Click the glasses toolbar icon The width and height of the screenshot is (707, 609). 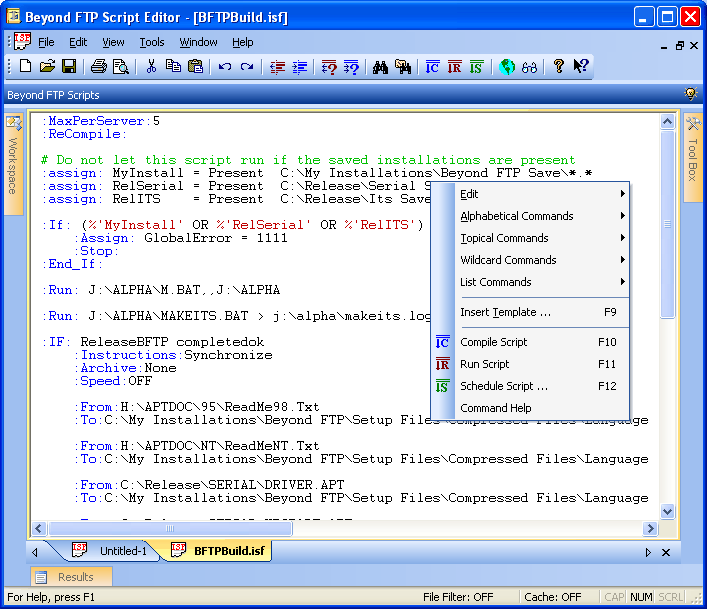pos(529,68)
